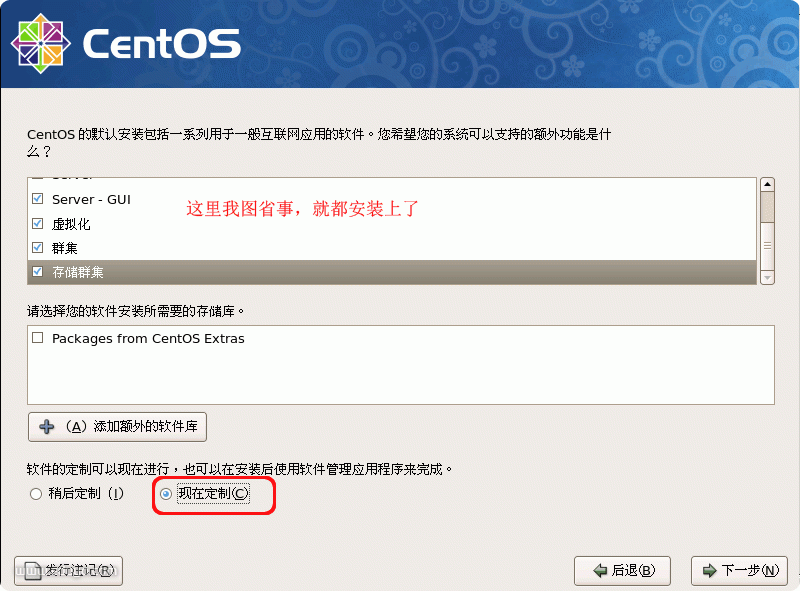Toggle the partially hidden checkbox above Server - GUI

(x=38, y=180)
